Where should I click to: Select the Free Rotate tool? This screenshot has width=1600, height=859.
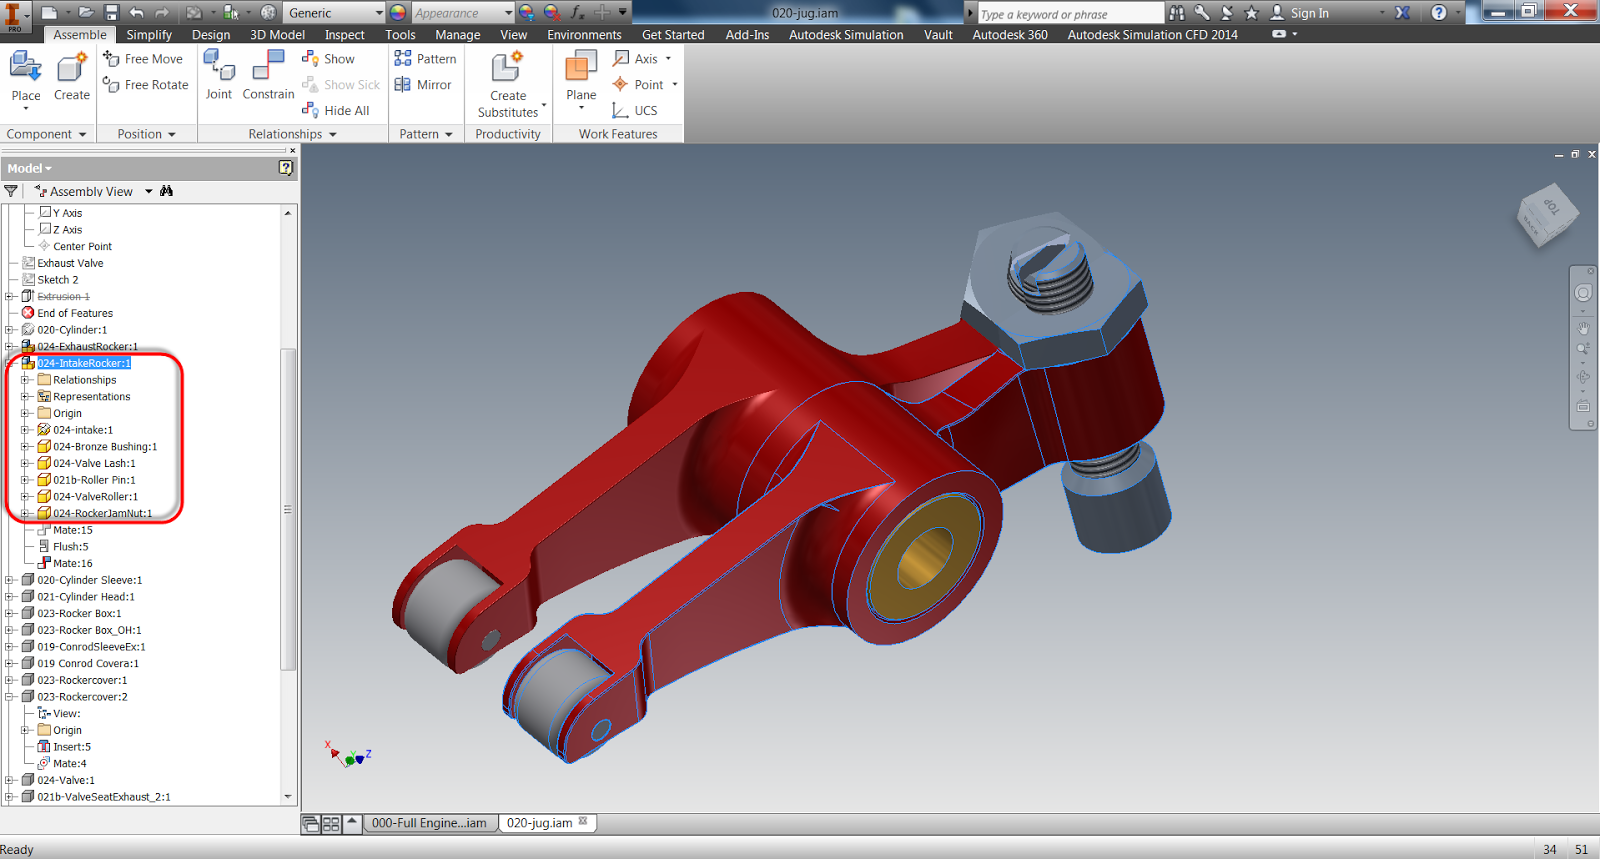pyautogui.click(x=145, y=85)
